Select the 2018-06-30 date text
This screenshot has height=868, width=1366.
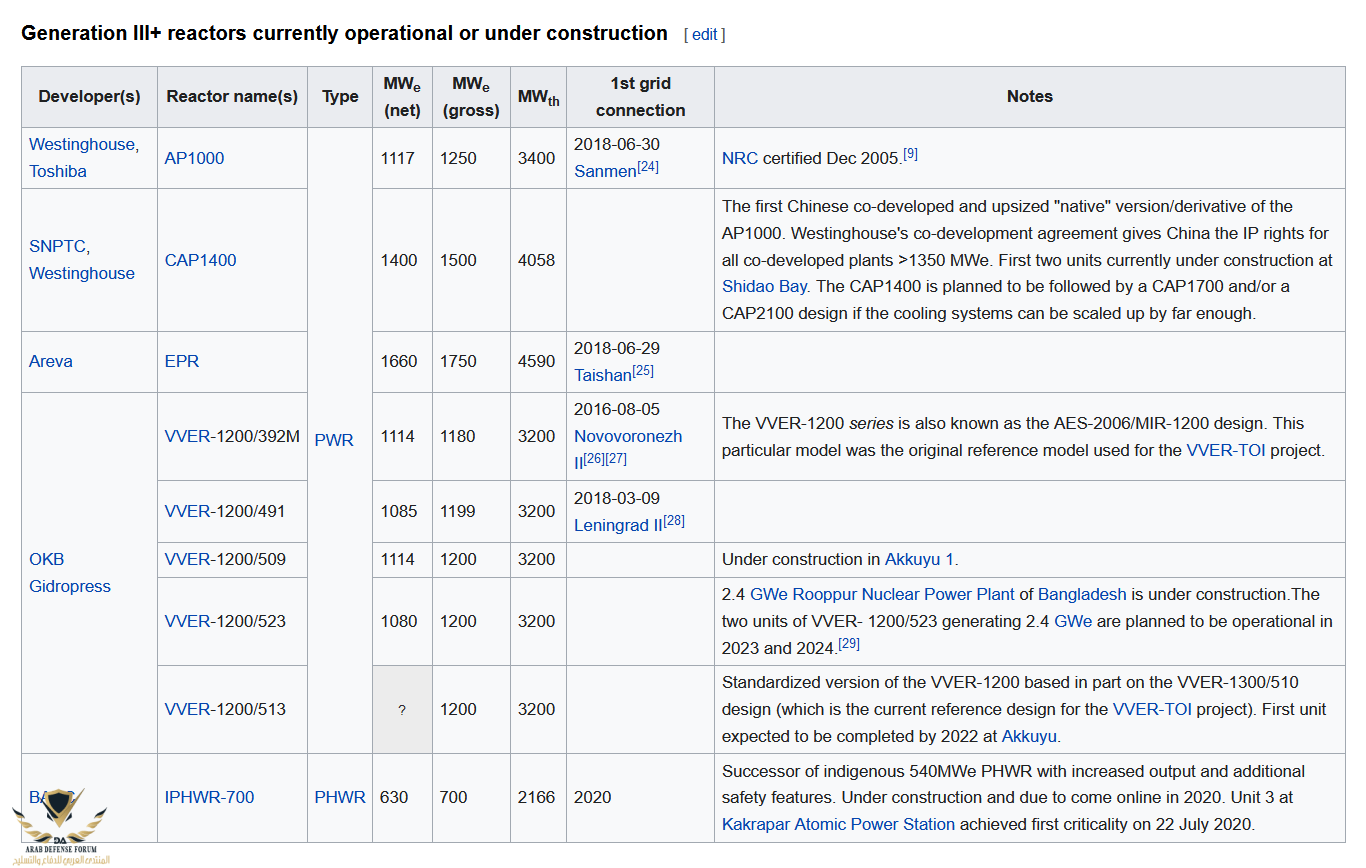tap(617, 145)
